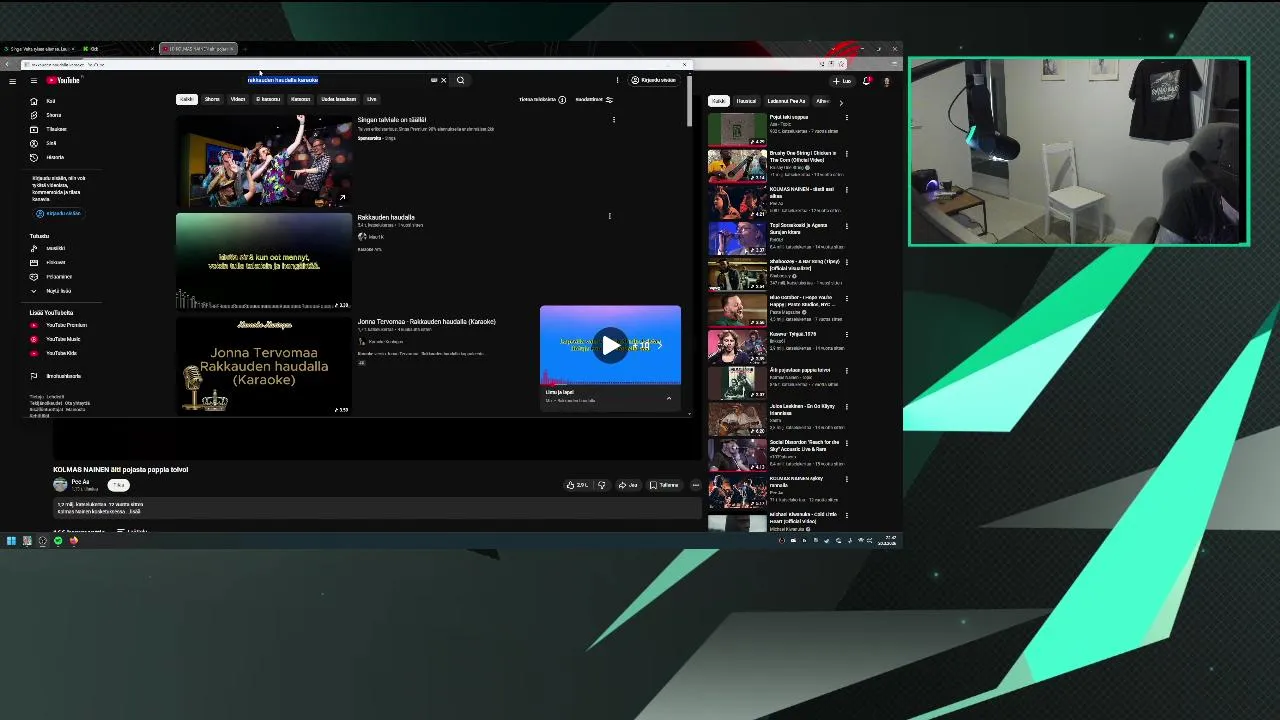Viewport: 1280px width, 720px height.
Task: Select Ladannut Pee Aa chip
Action: [x=786, y=101]
